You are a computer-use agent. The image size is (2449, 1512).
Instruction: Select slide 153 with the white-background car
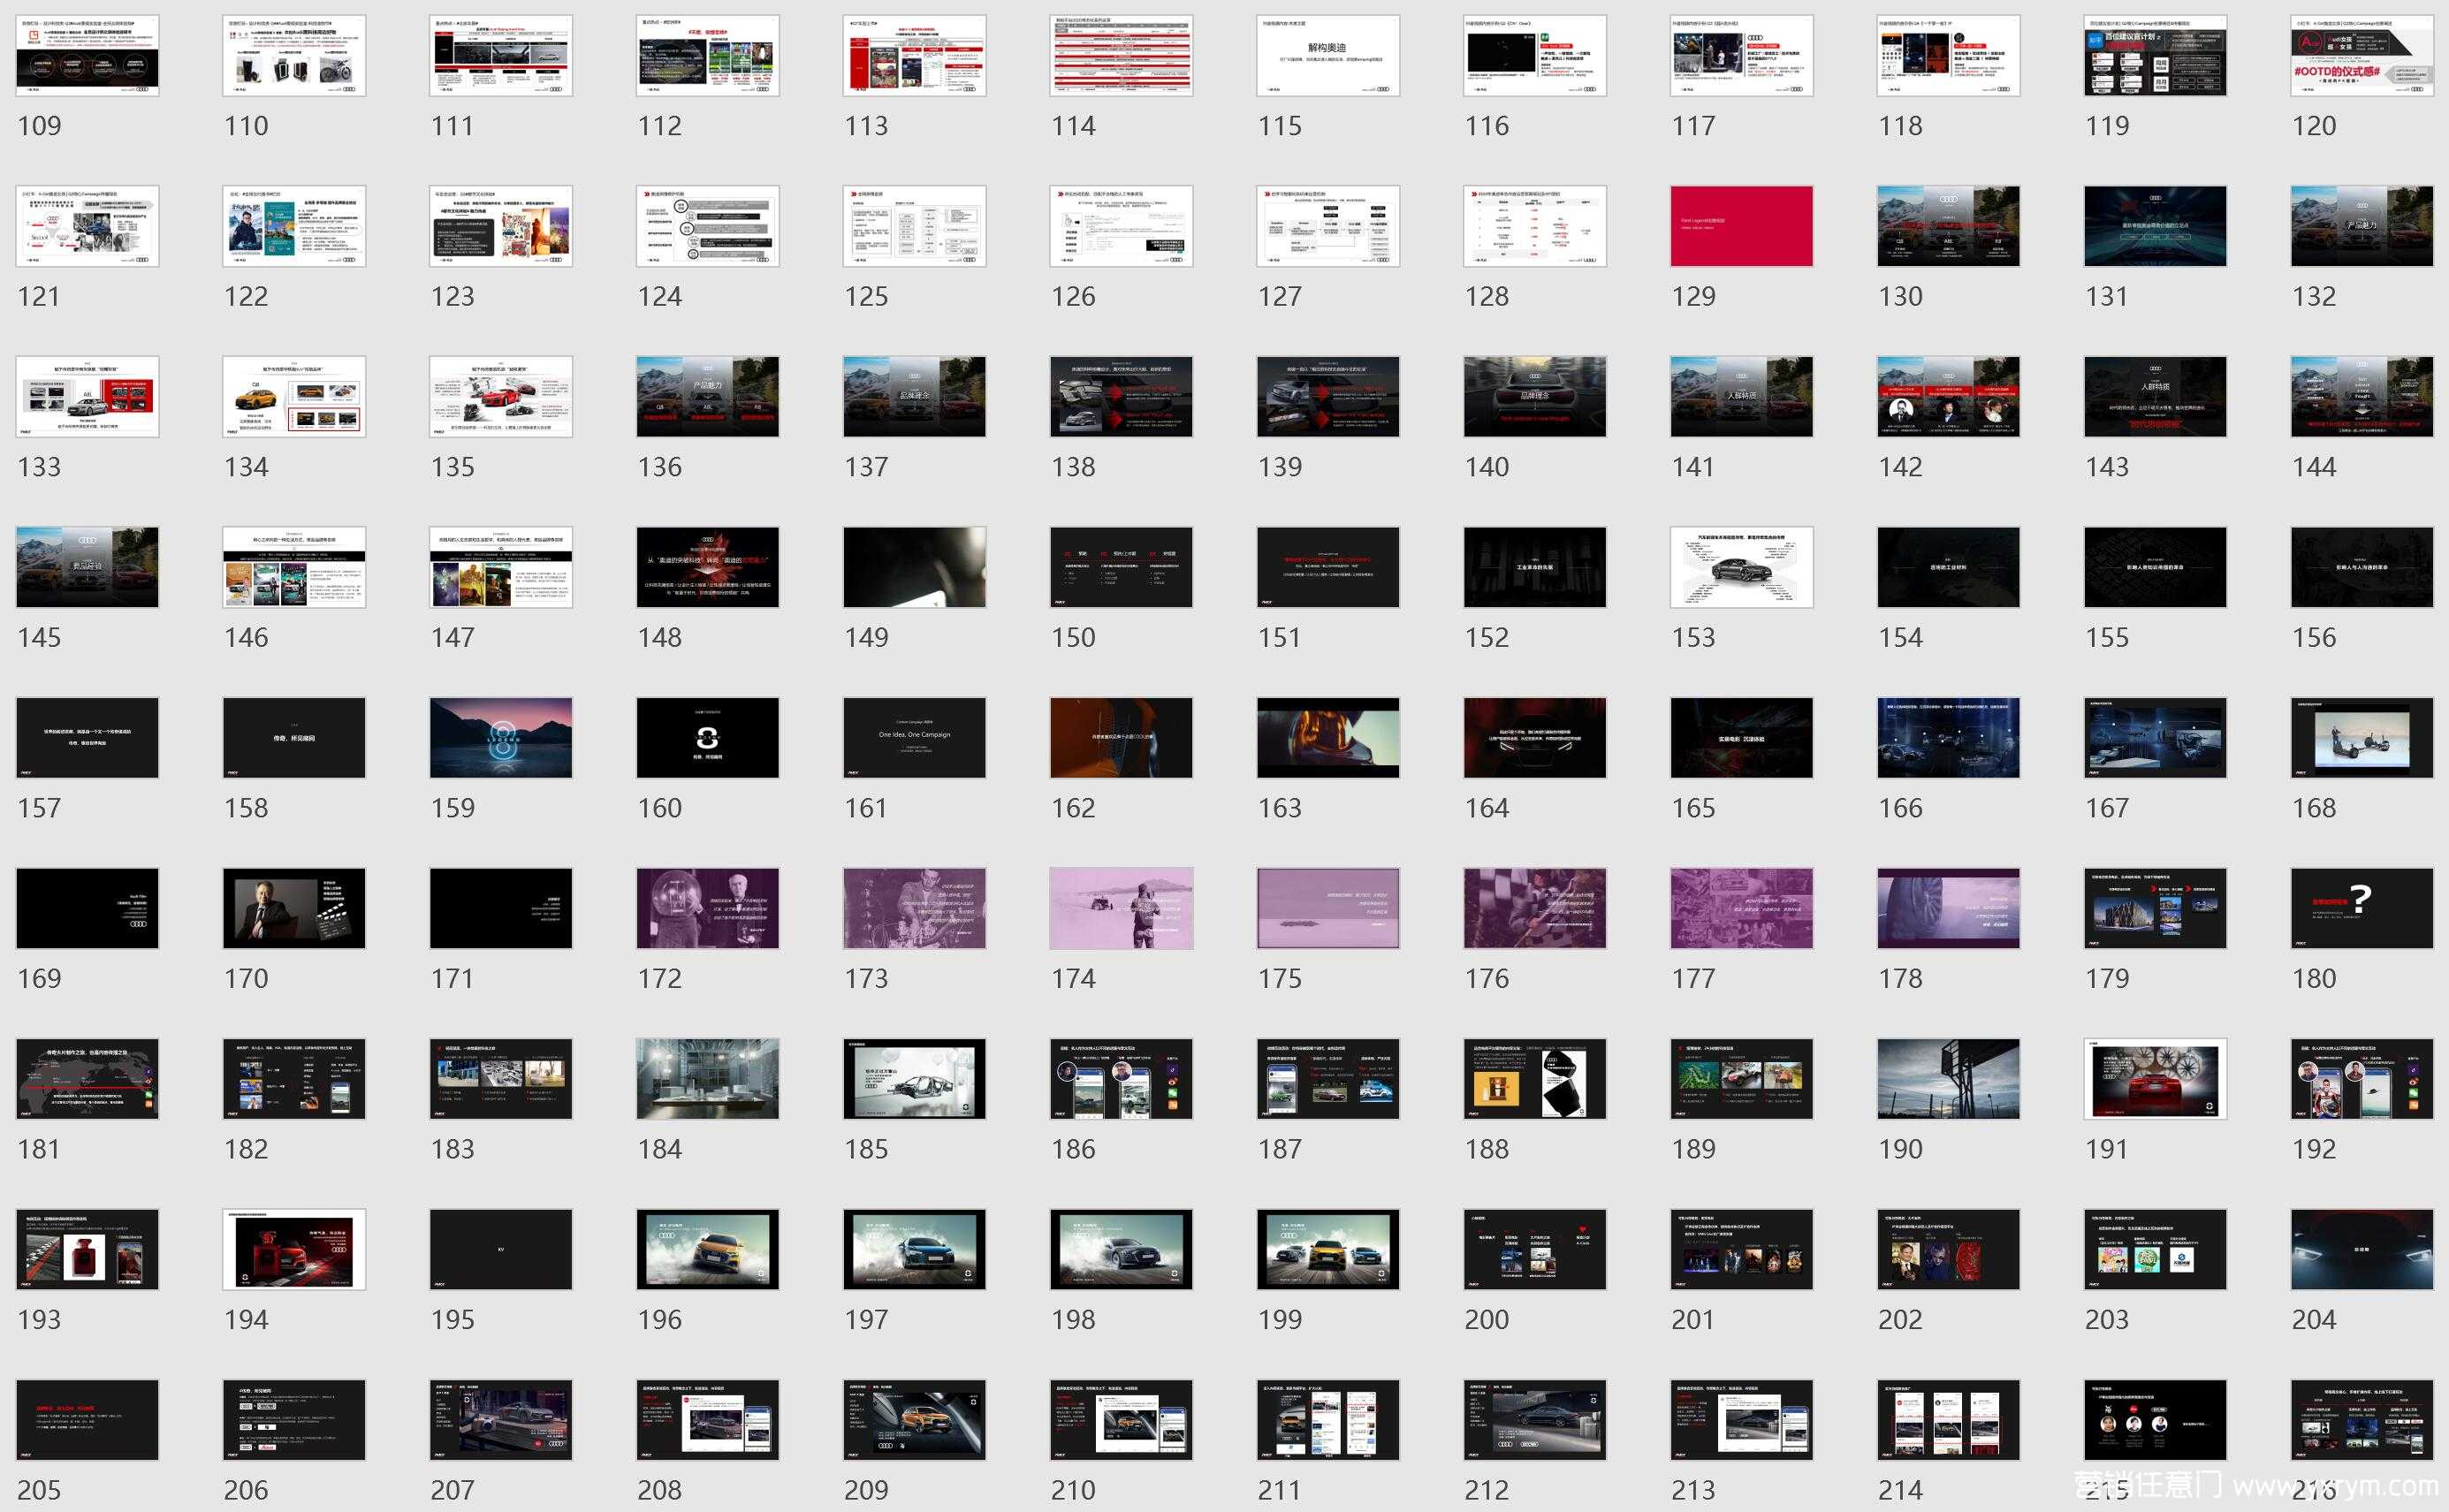point(1741,567)
